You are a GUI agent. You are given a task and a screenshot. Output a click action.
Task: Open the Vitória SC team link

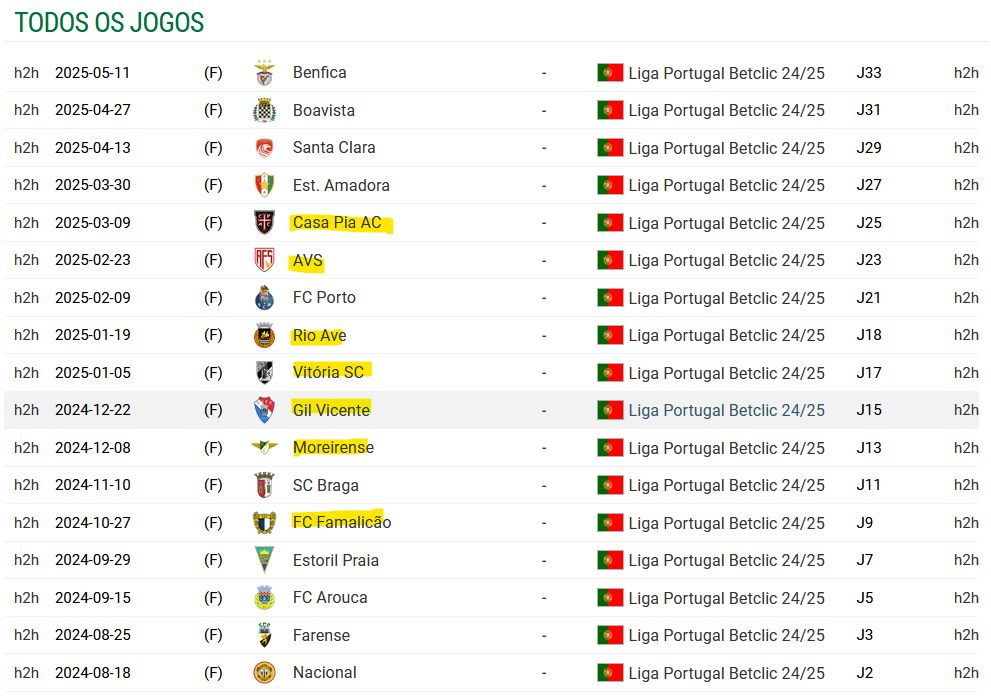pos(328,373)
